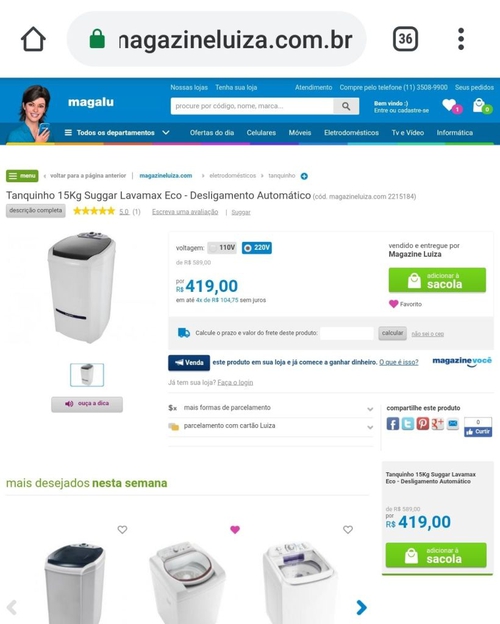Select the 110V voltage option
Image resolution: width=500 pixels, height=624 pixels.
click(x=223, y=248)
